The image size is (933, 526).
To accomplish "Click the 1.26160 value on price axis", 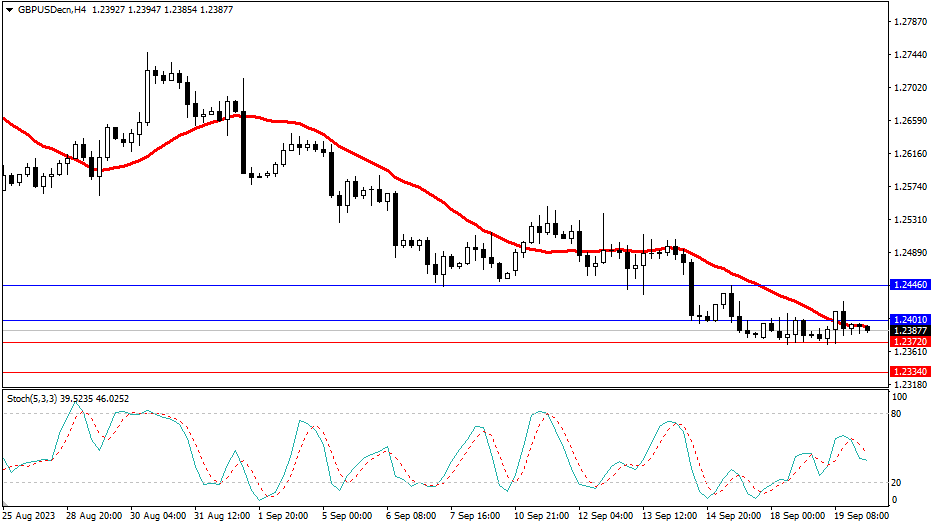I will point(910,154).
